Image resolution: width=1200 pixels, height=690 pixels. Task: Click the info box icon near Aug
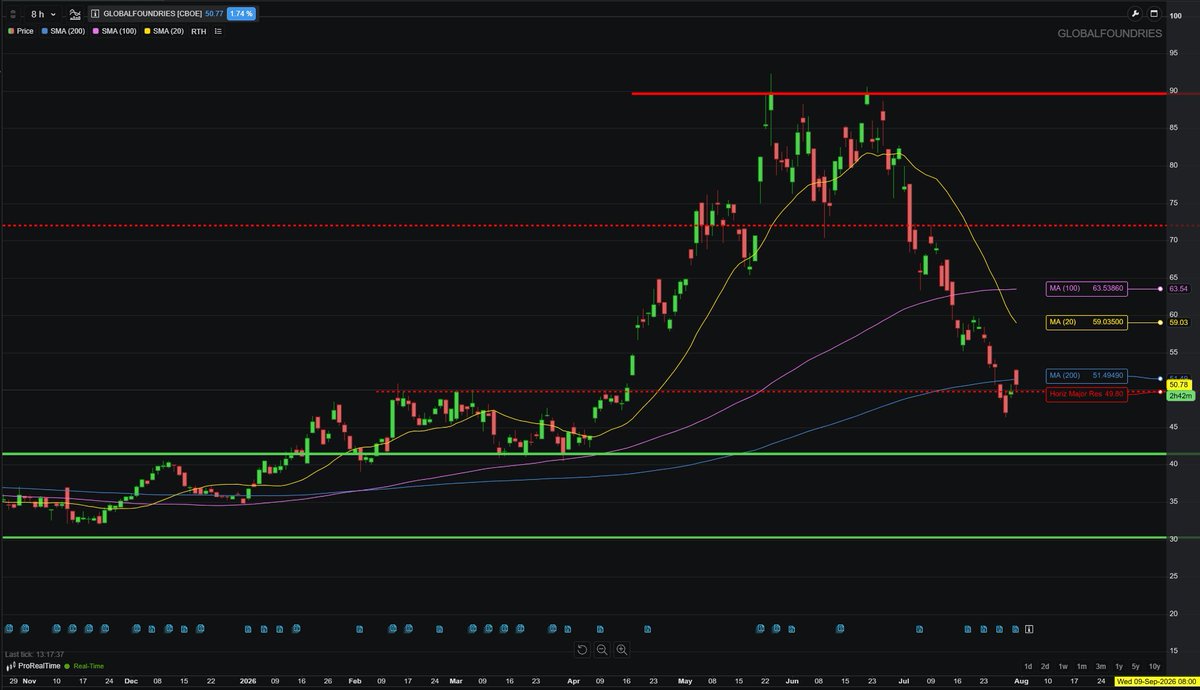[x=1029, y=629]
